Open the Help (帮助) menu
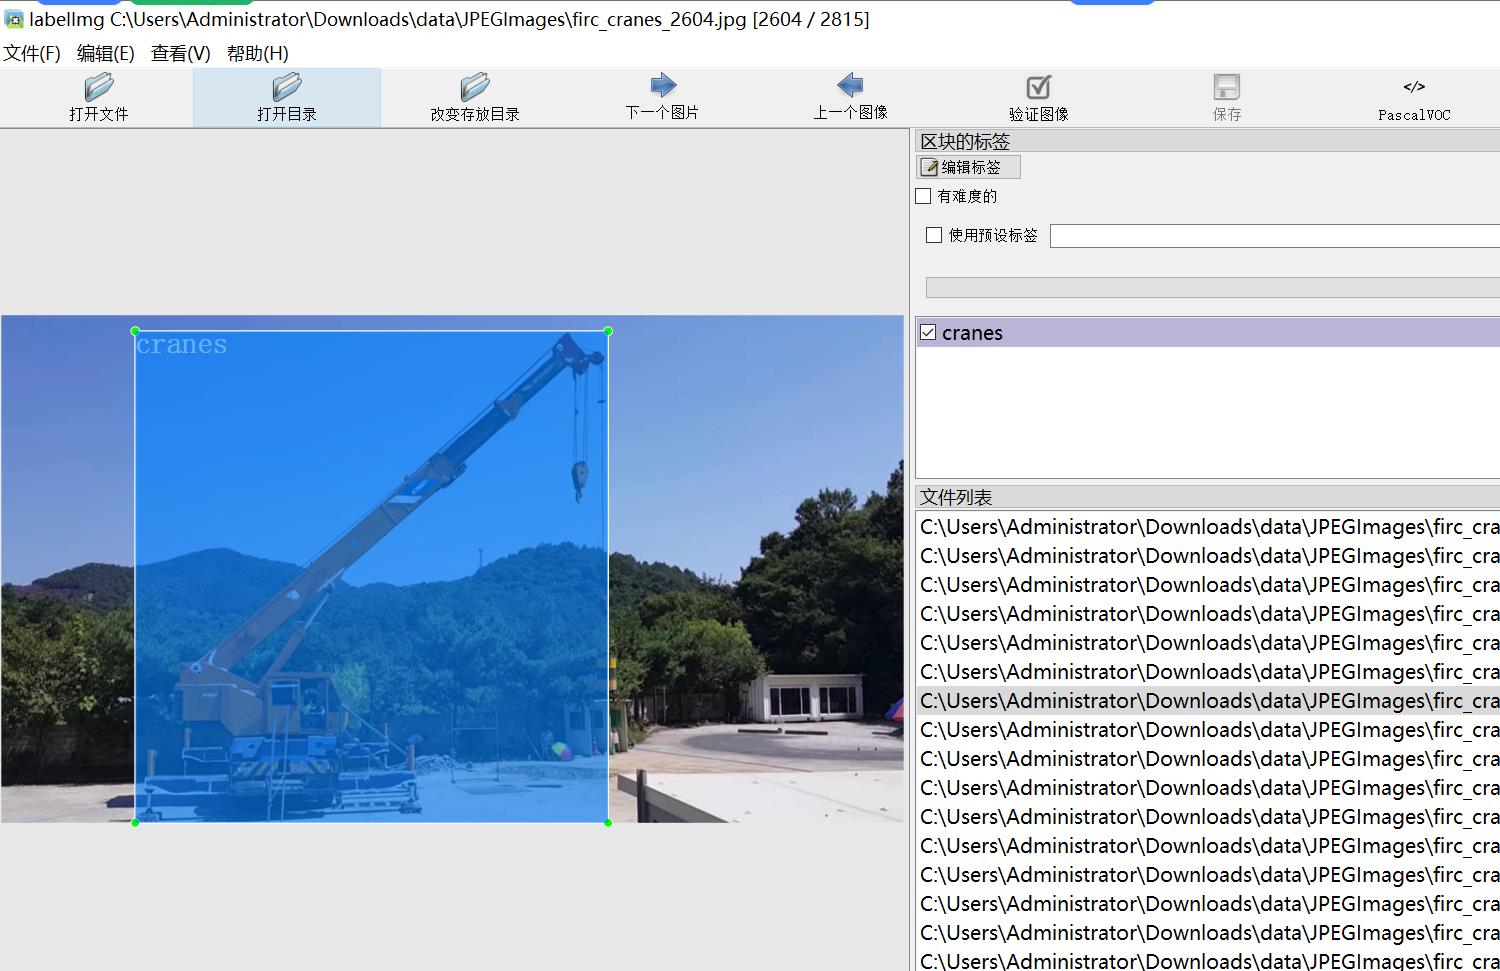The image size is (1500, 971). tap(258, 53)
